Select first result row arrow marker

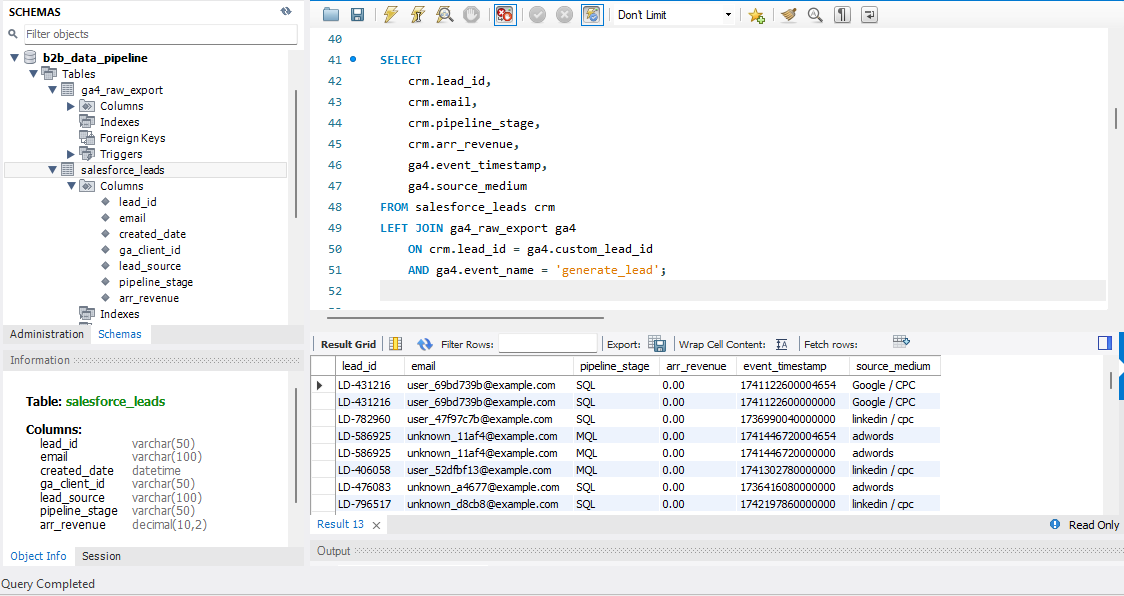pyautogui.click(x=320, y=385)
